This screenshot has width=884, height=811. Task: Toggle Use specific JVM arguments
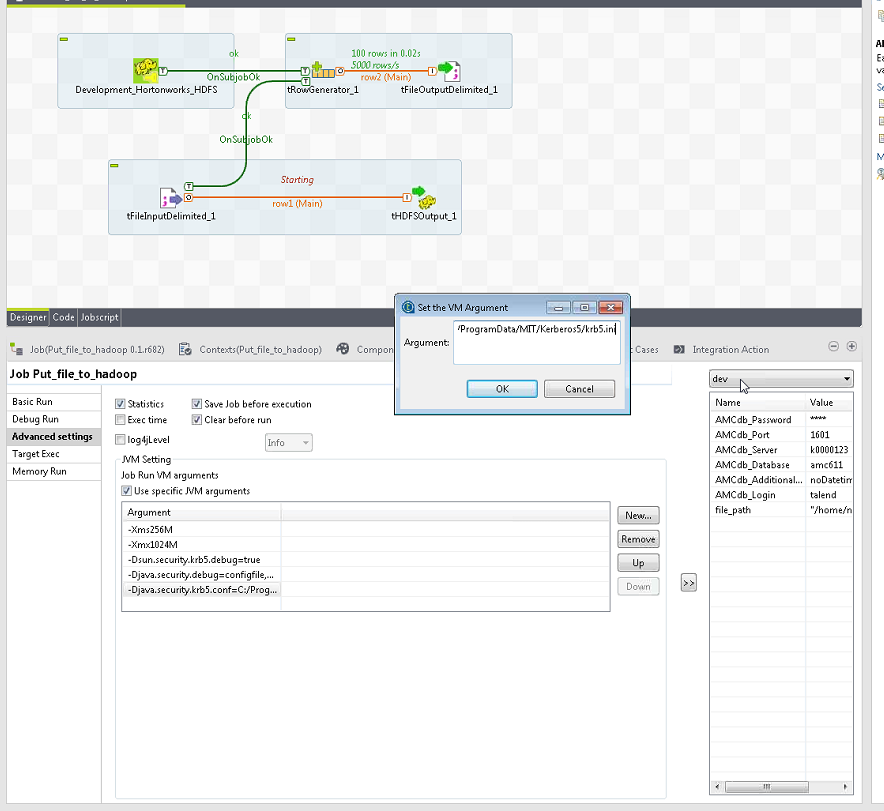point(126,491)
